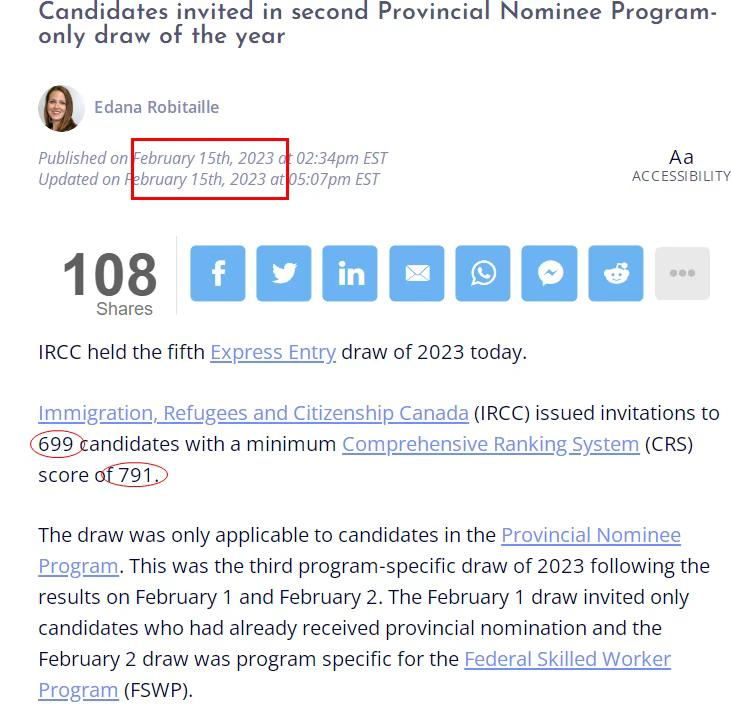Share article via email icon
This screenshot has width=731, height=712.
click(x=417, y=273)
